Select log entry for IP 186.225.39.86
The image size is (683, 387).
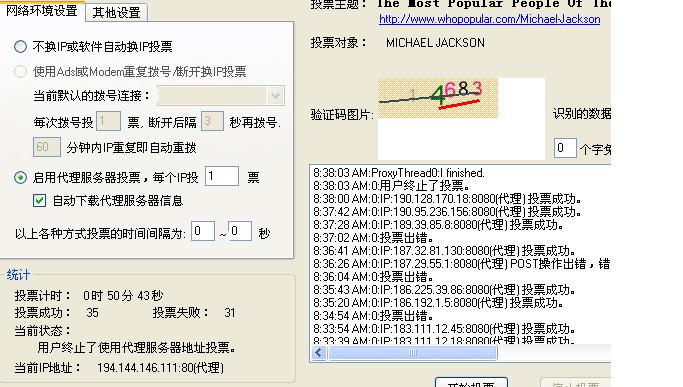coord(444,290)
